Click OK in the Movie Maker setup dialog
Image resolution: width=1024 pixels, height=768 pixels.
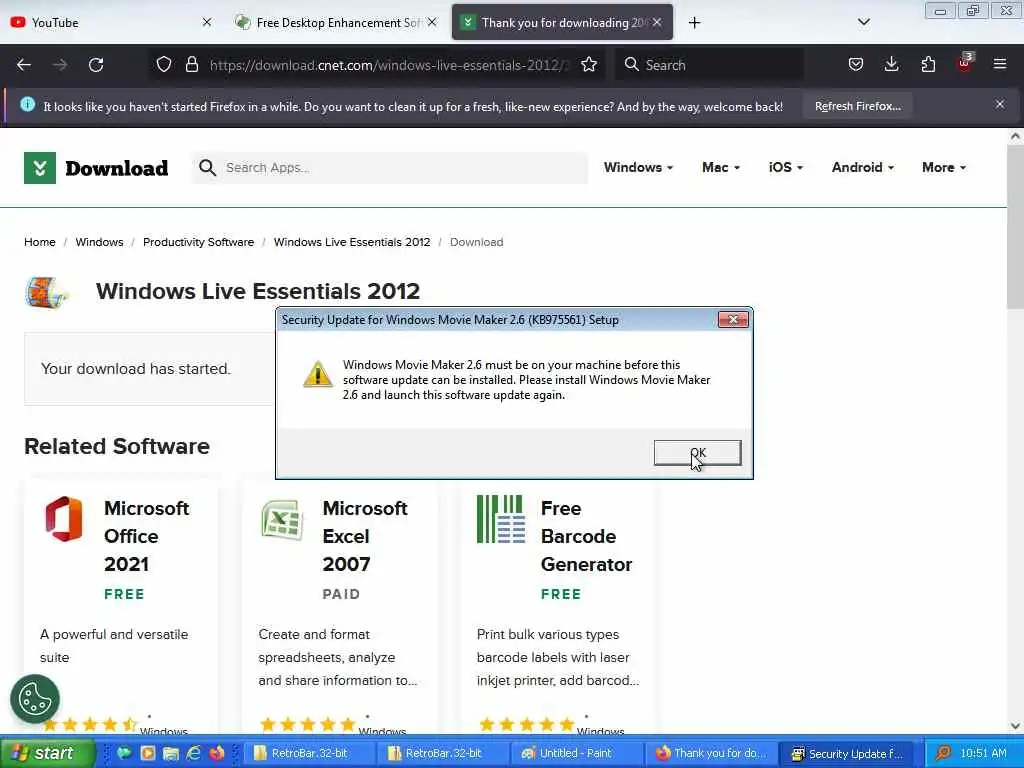click(x=697, y=453)
